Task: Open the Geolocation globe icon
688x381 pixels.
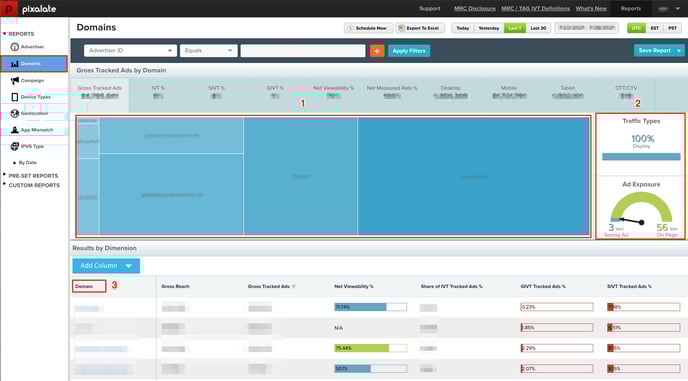Action: tap(14, 113)
